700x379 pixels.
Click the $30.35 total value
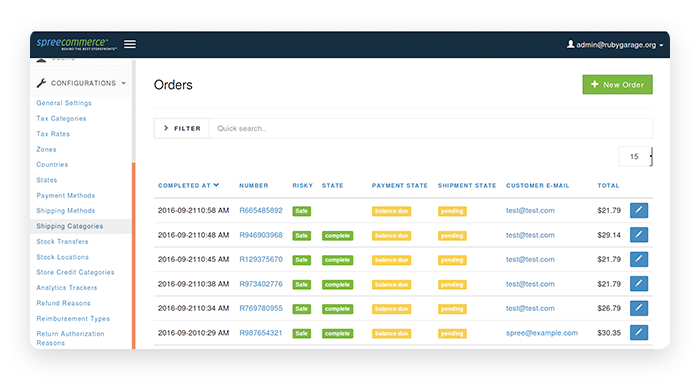(609, 333)
